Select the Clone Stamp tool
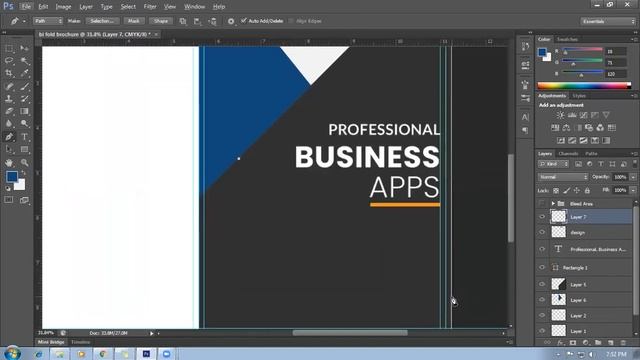The image size is (640, 360). point(9,99)
